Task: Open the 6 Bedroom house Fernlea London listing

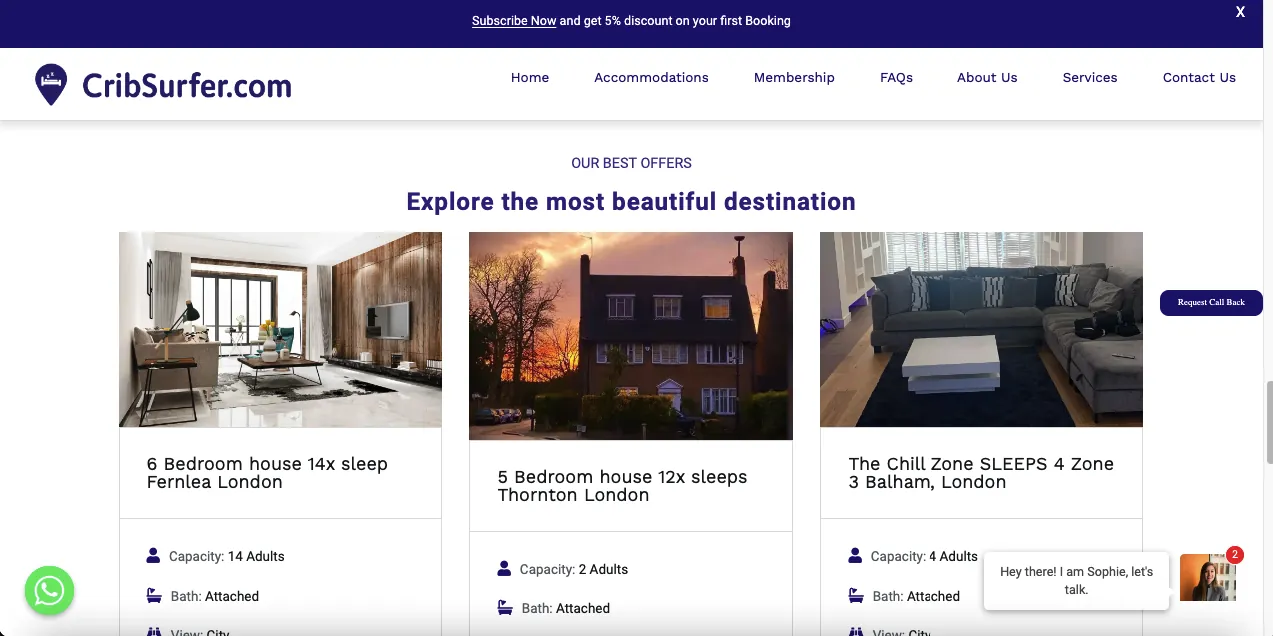Action: click(x=267, y=473)
